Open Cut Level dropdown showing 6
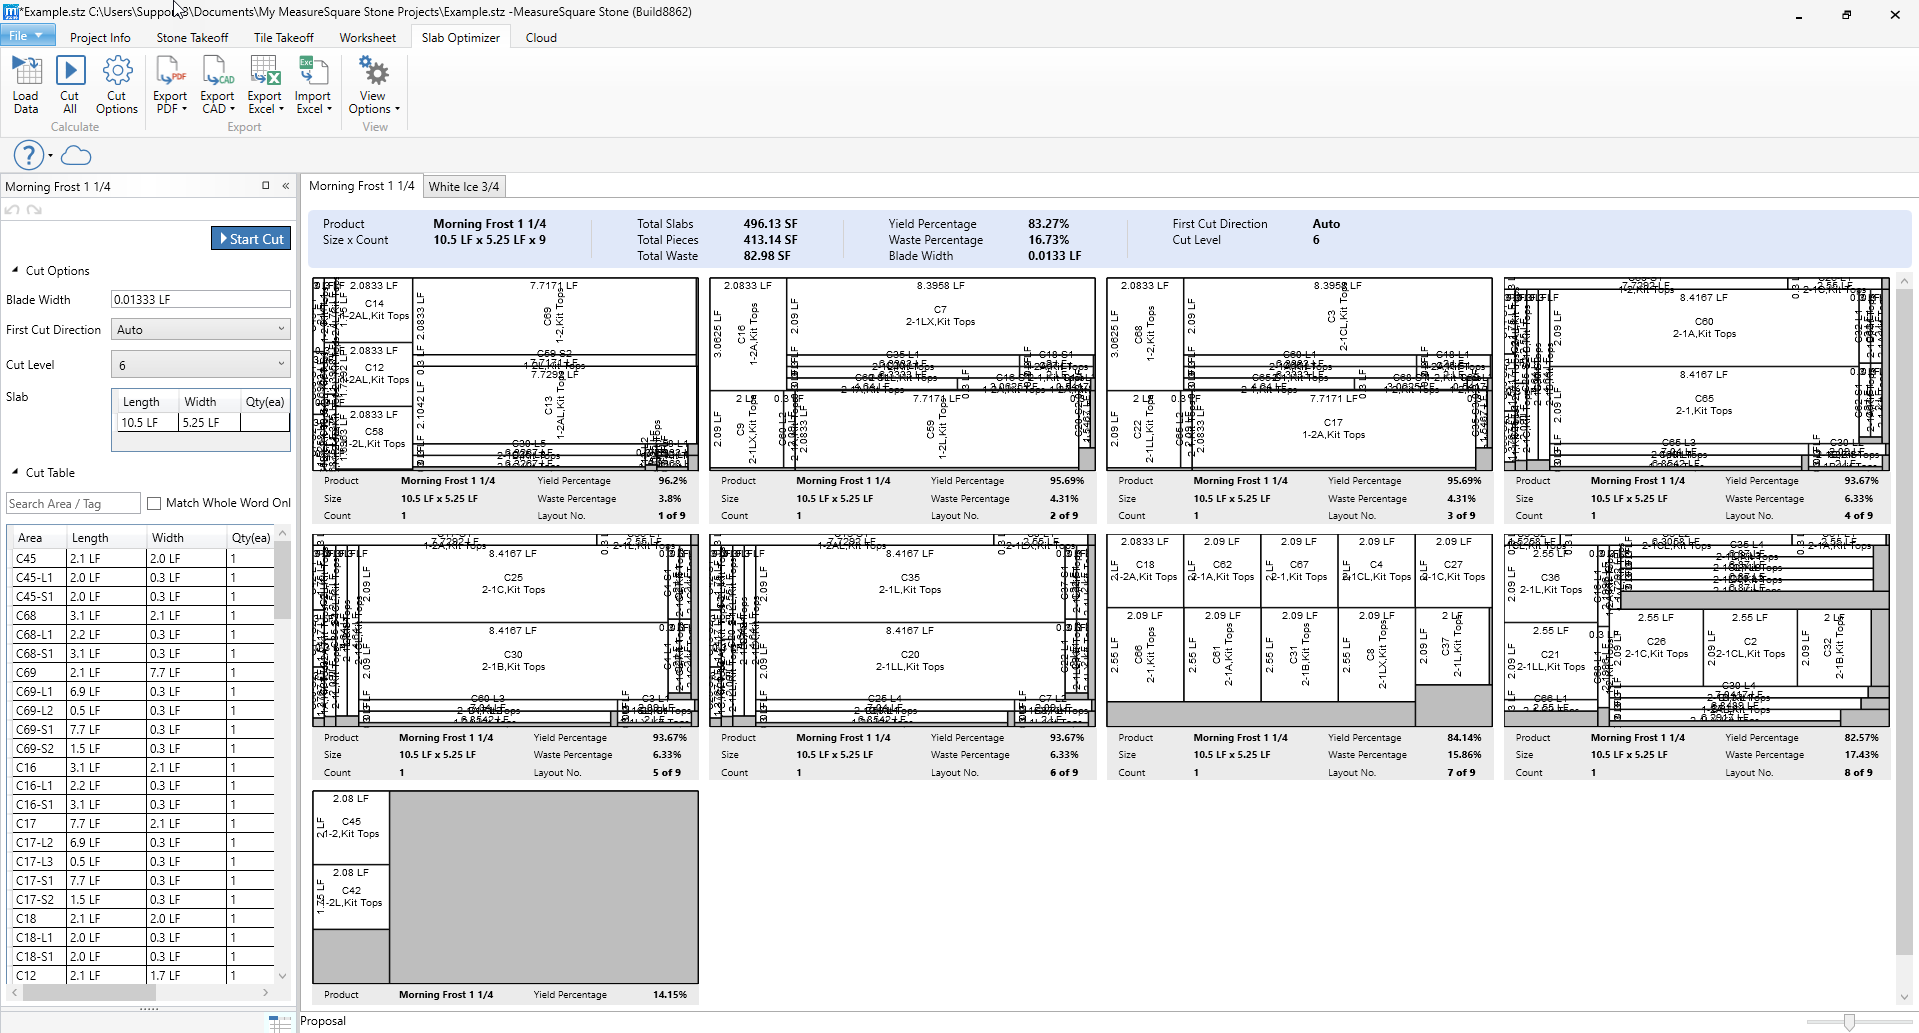Image resolution: width=1919 pixels, height=1033 pixels. pyautogui.click(x=200, y=365)
